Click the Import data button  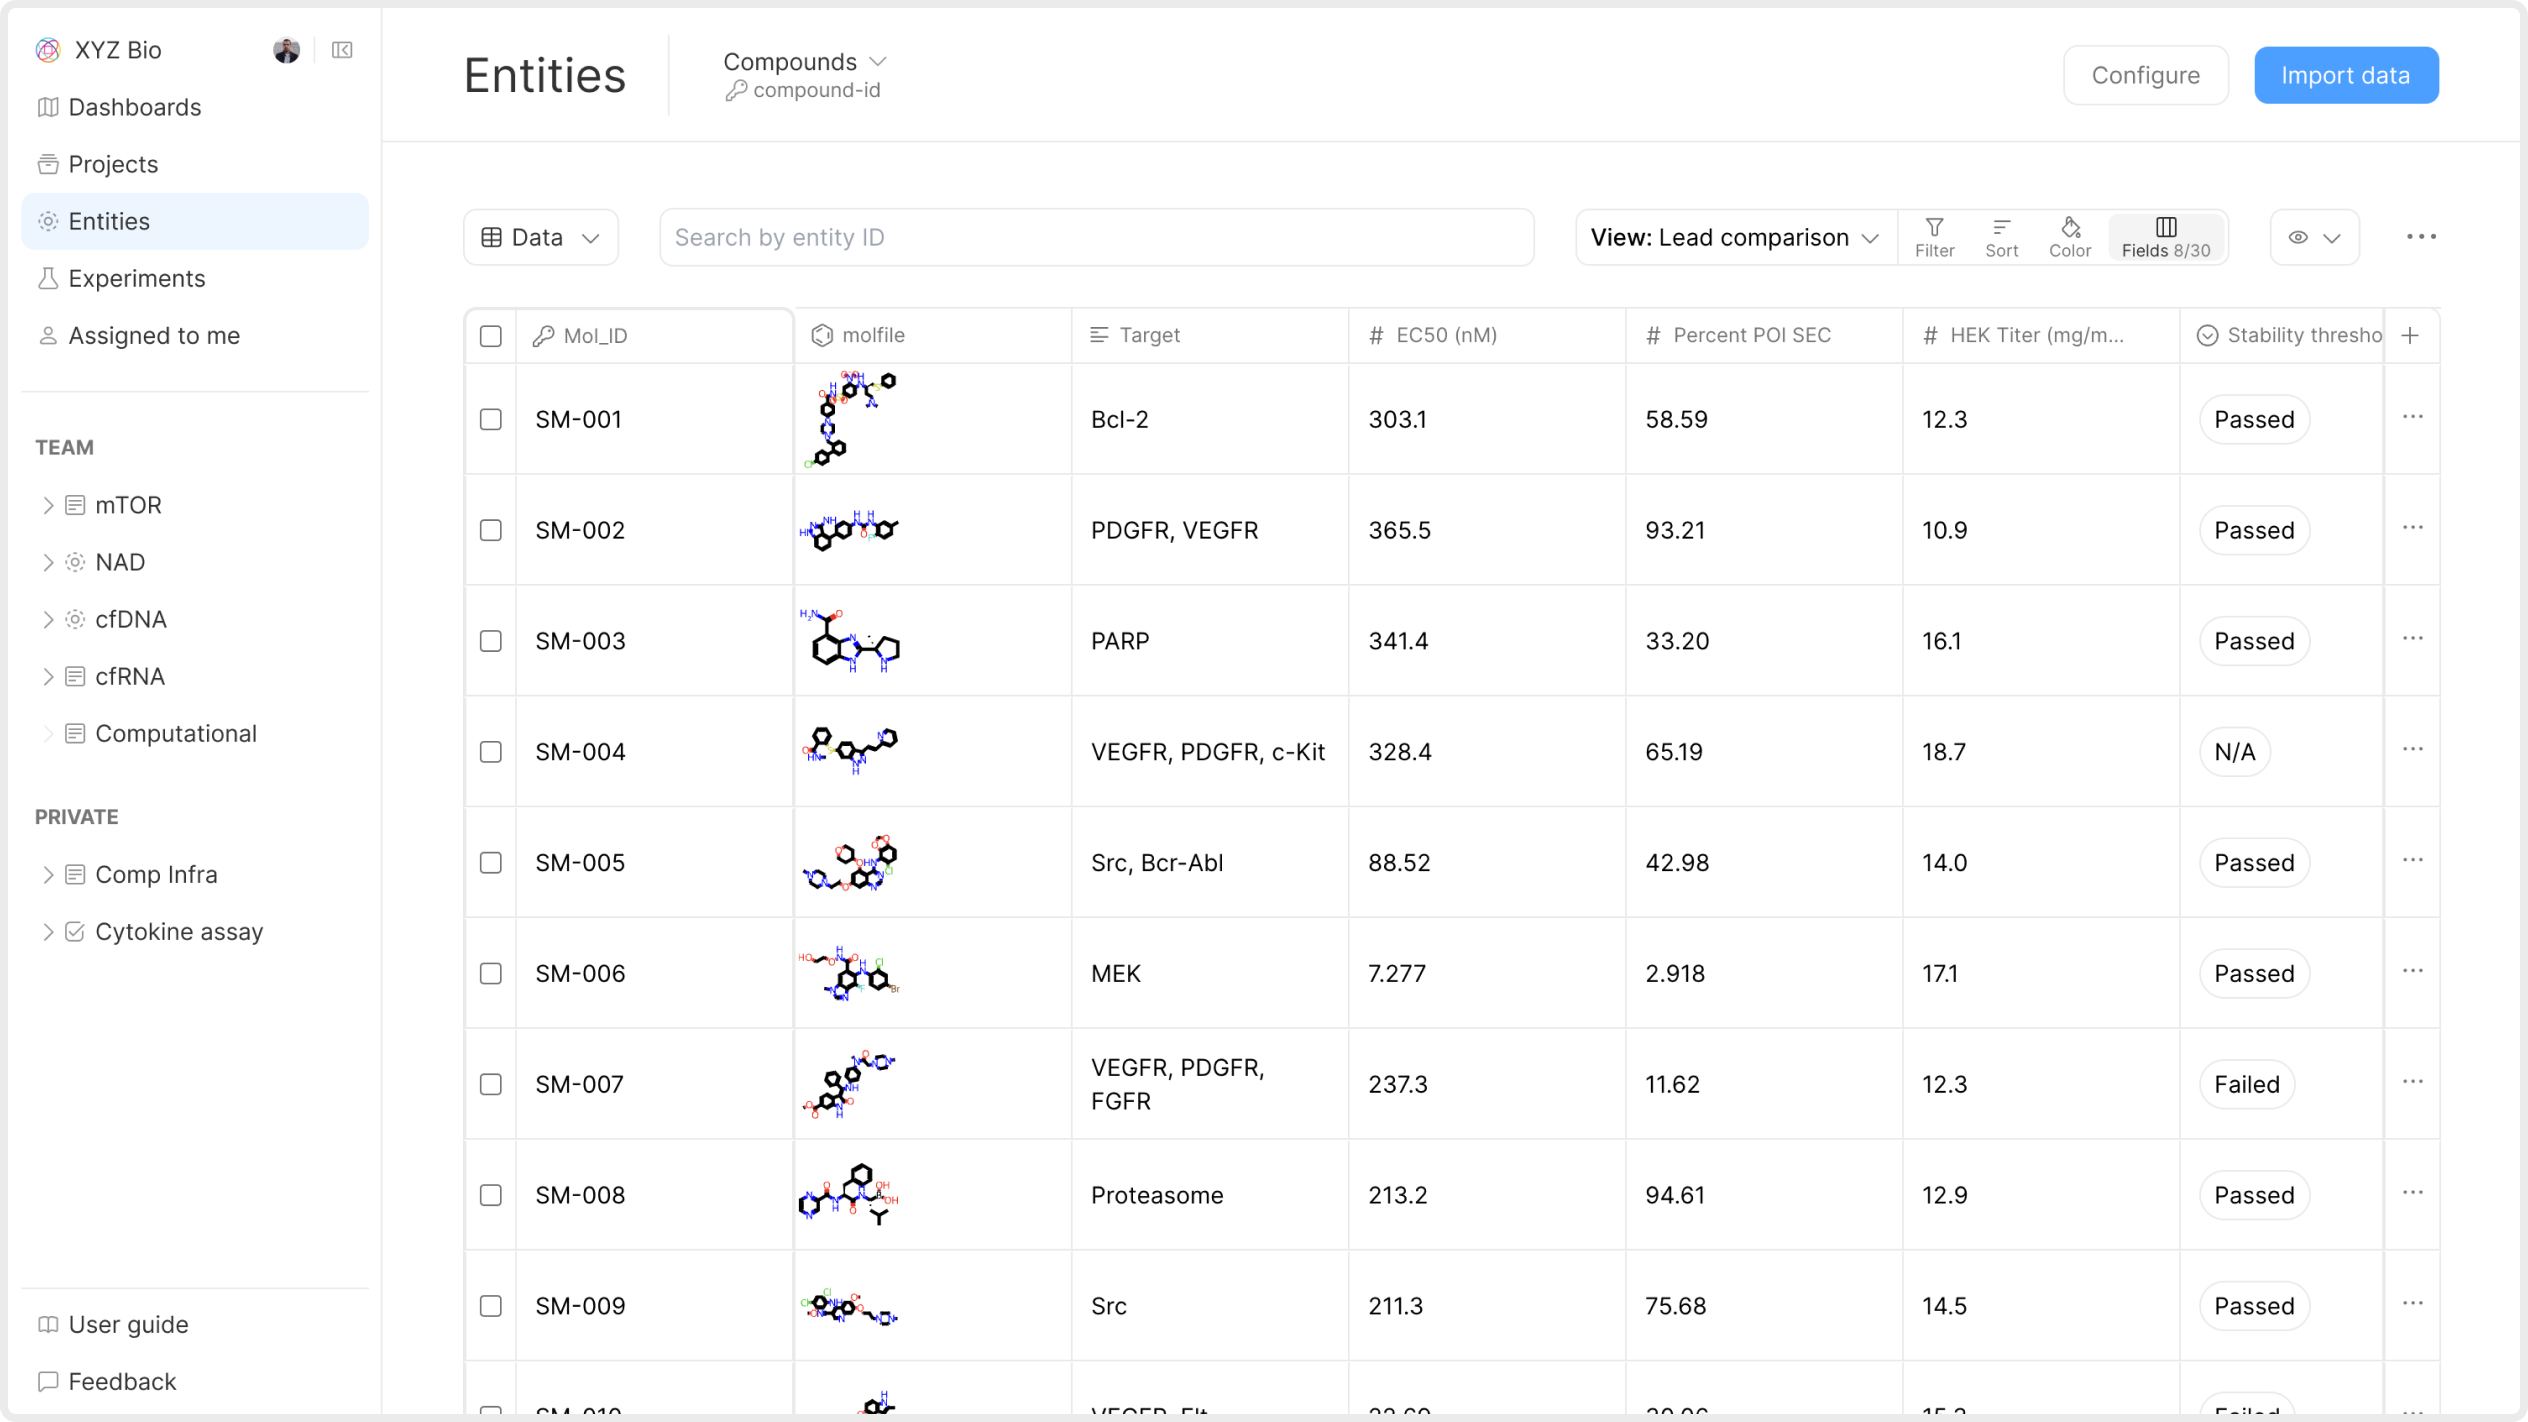click(2345, 75)
